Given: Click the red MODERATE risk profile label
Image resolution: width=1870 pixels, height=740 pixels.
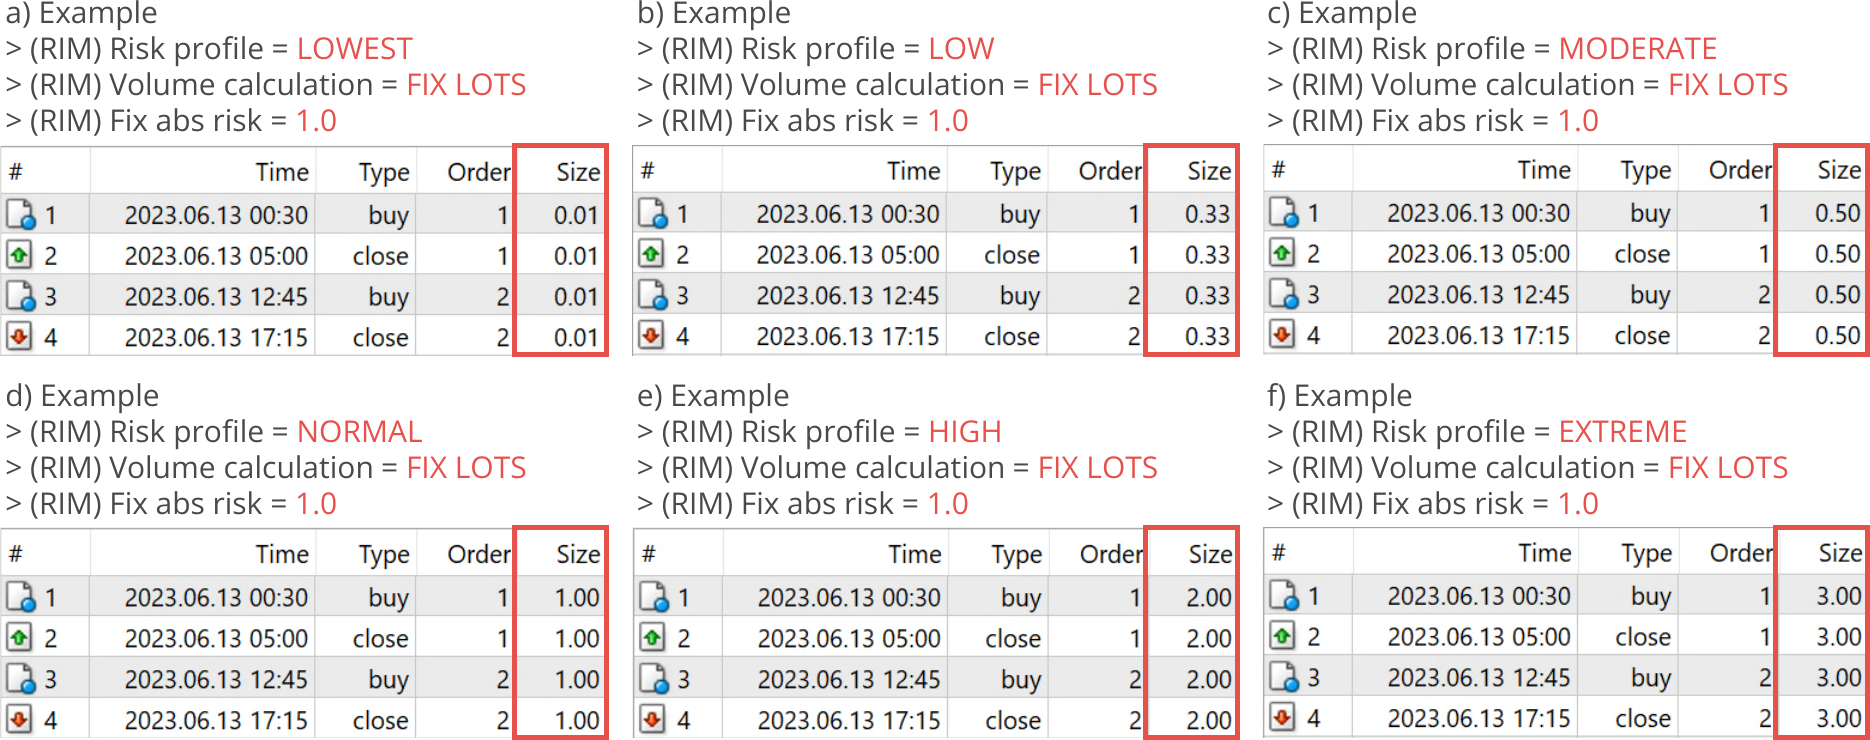Looking at the screenshot, I should click(x=1637, y=49).
